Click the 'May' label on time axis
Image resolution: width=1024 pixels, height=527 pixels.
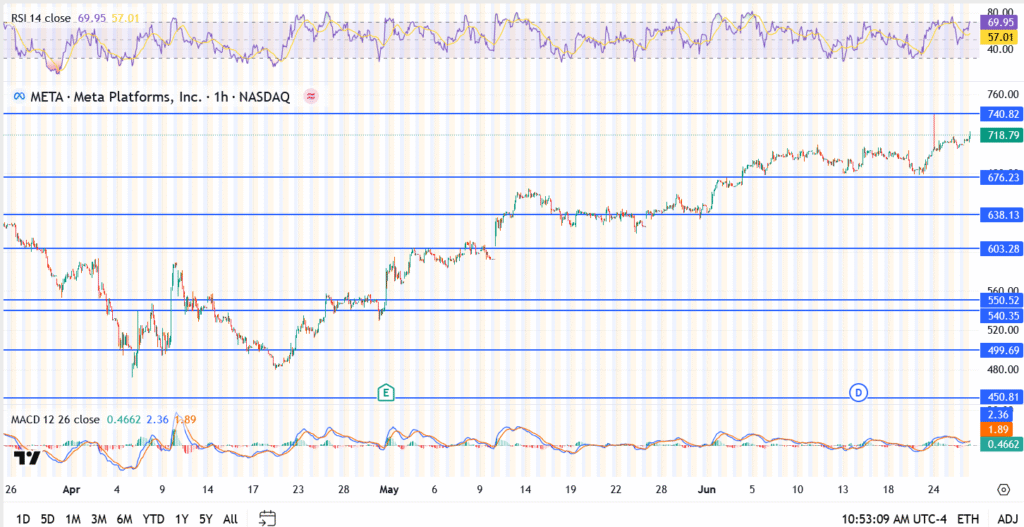click(x=389, y=490)
